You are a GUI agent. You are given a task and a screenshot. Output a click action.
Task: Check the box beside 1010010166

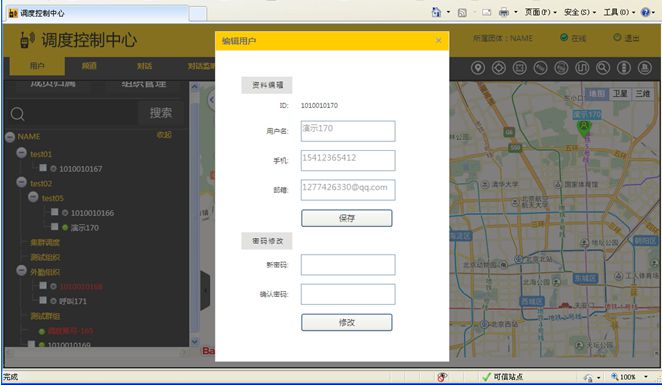click(x=54, y=212)
